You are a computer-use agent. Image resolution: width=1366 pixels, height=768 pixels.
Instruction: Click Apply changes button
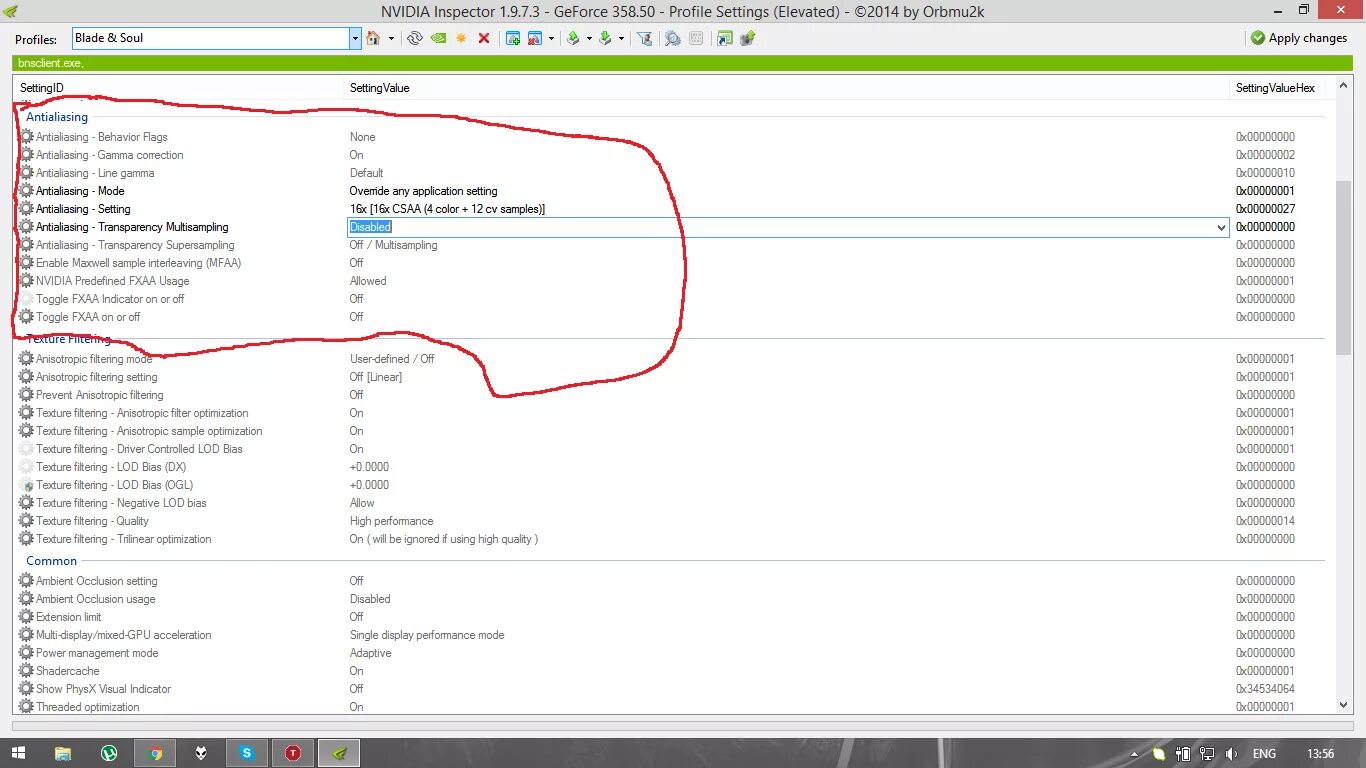1298,38
